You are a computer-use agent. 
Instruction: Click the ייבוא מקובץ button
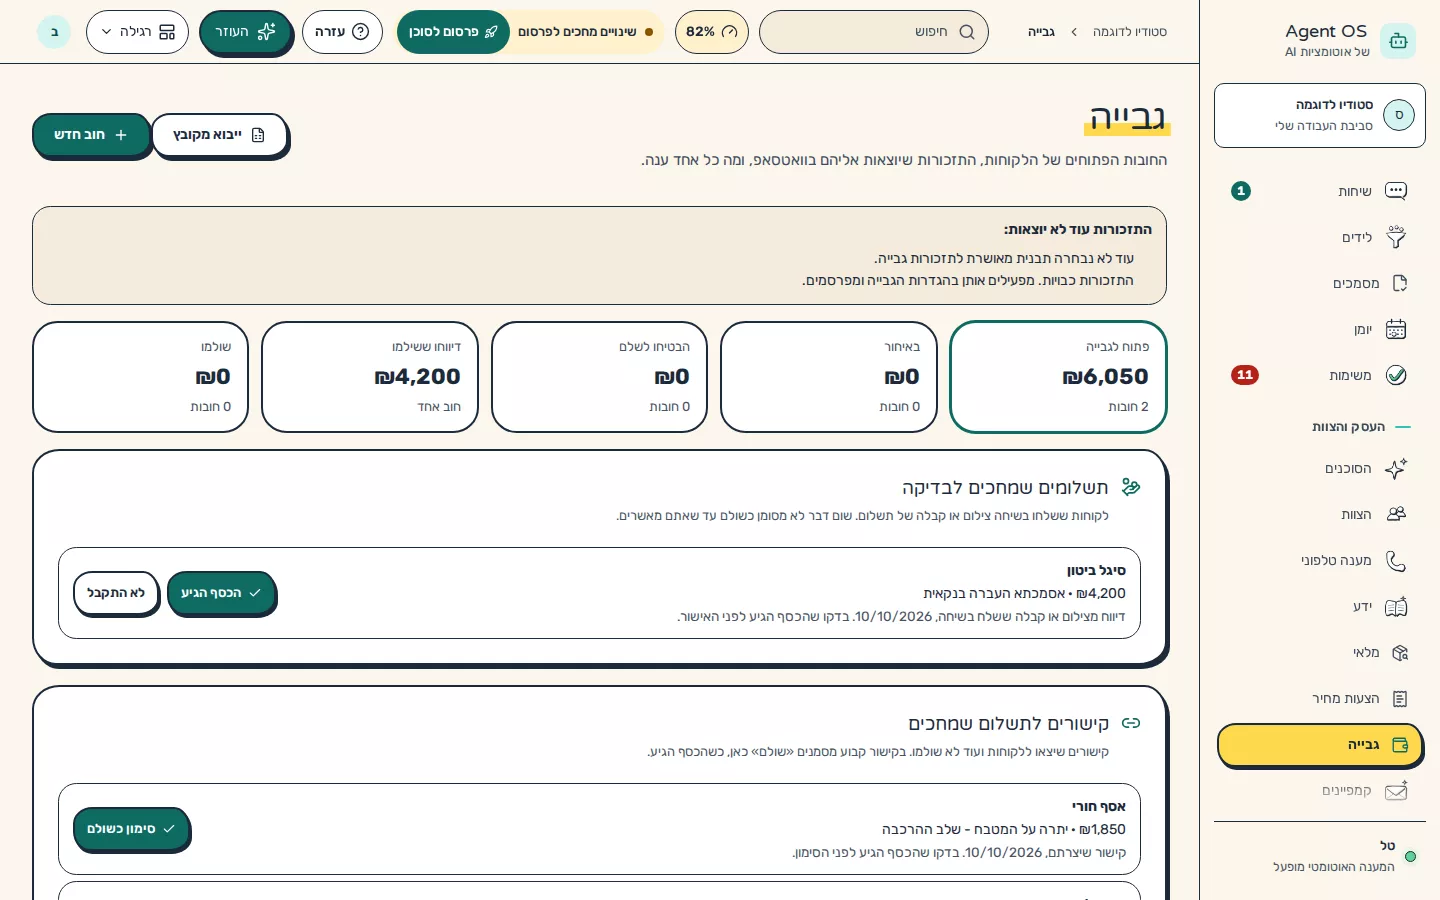tap(219, 135)
